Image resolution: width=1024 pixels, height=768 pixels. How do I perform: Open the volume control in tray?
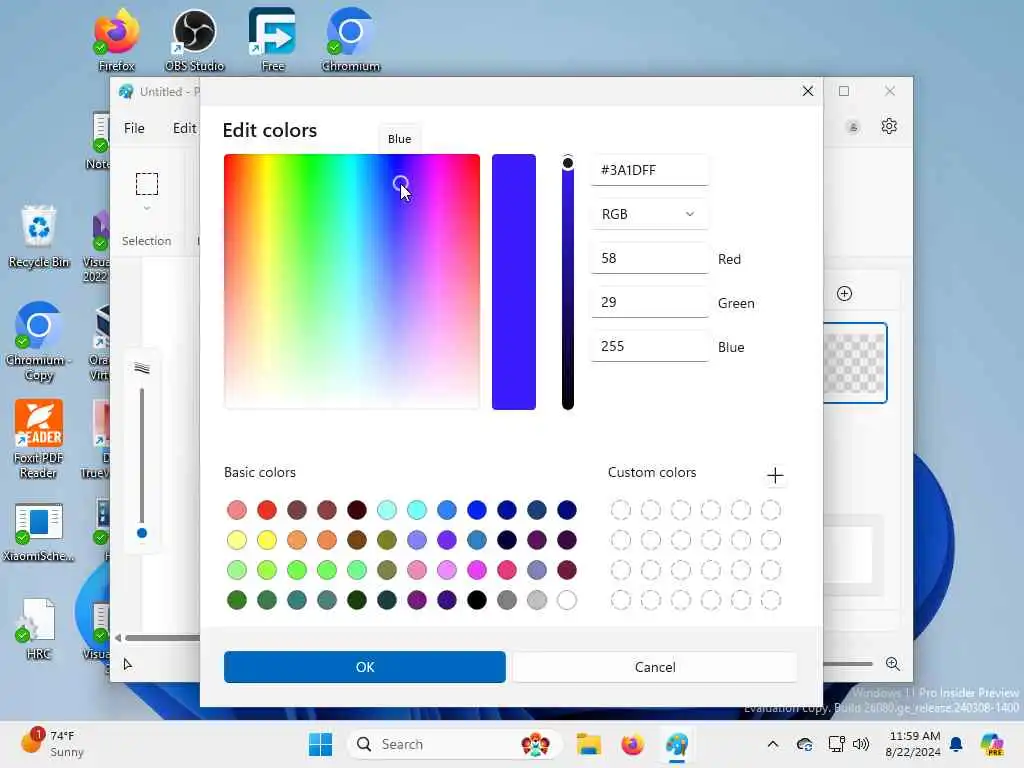861,744
